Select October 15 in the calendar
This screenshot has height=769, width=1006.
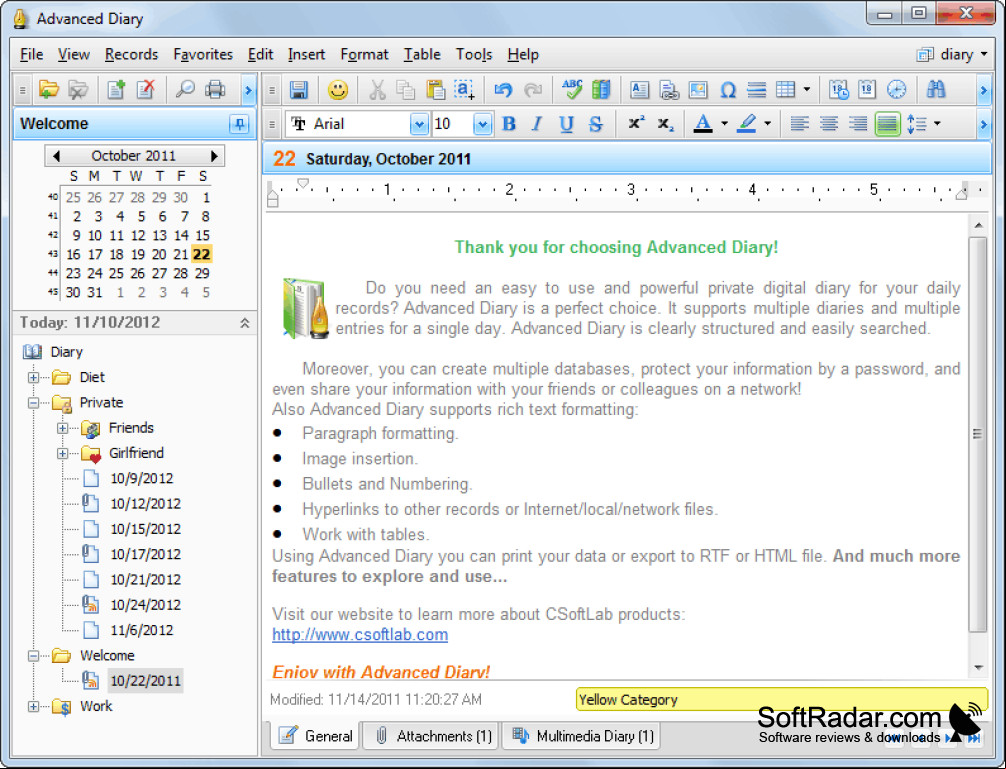(202, 235)
